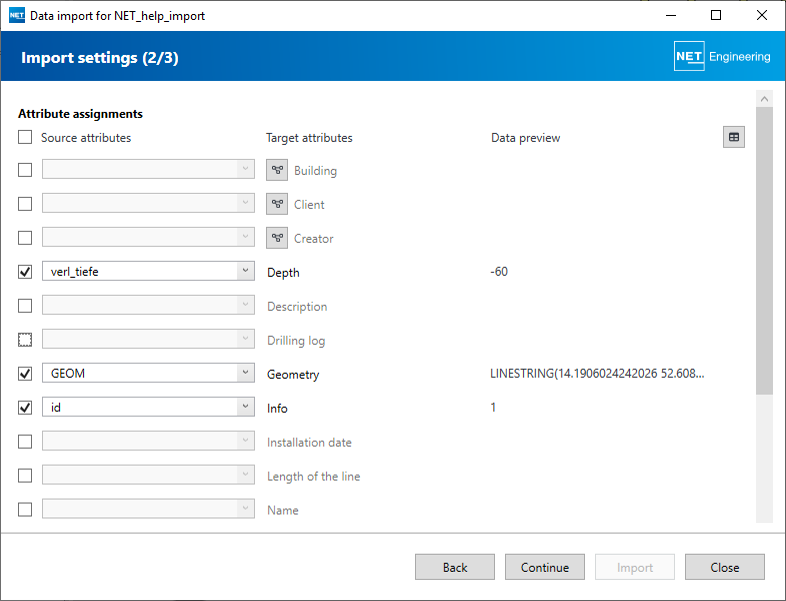Enable the Name attribute checkbox

pyautogui.click(x=25, y=509)
